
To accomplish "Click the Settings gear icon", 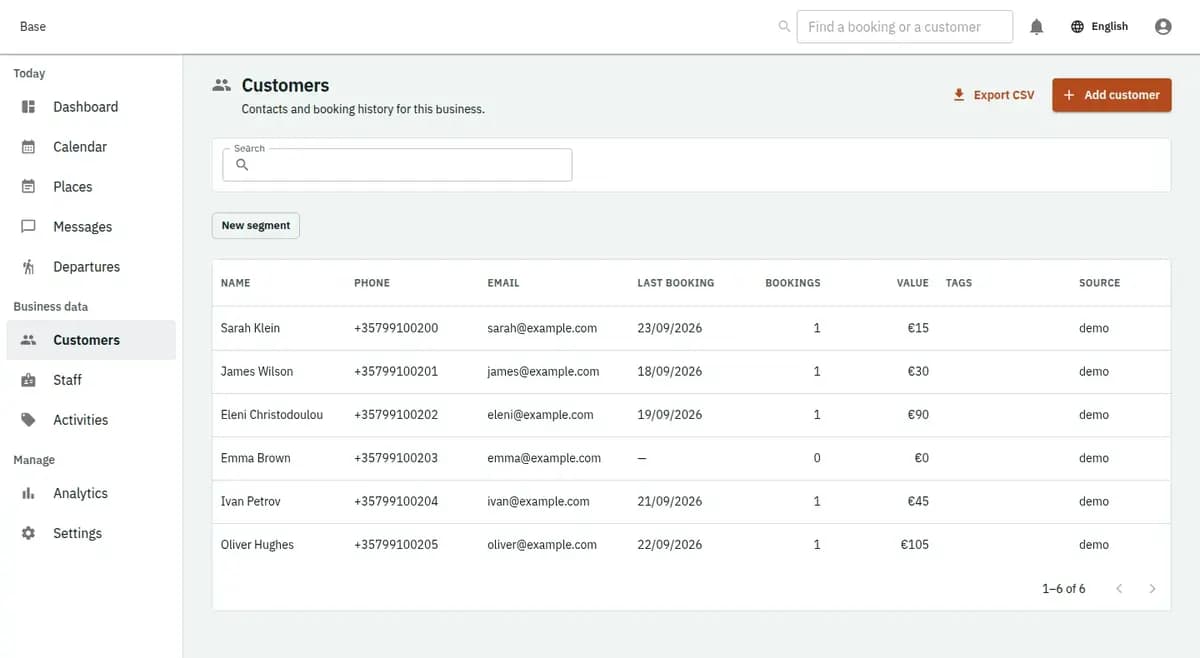I will click(x=29, y=533).
